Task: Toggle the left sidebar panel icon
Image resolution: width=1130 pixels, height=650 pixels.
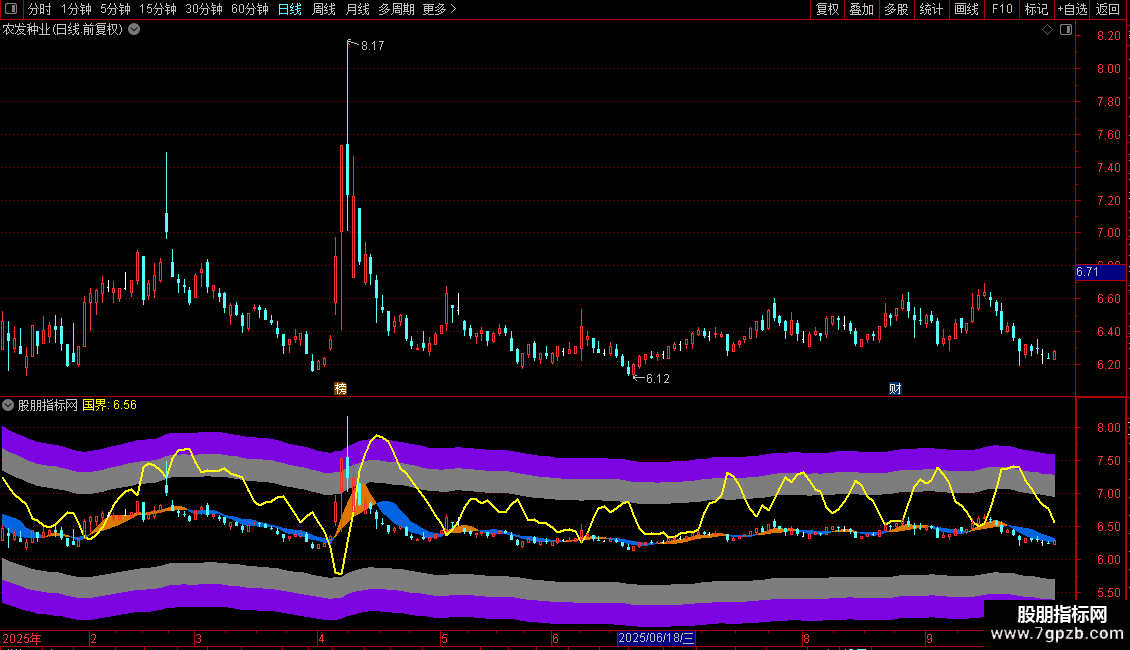Action: 11,9
